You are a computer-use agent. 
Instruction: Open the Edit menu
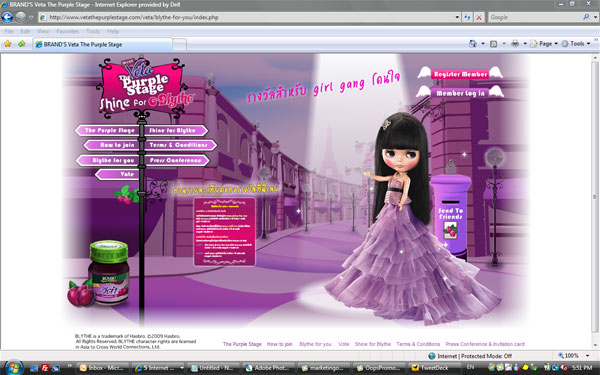25,31
